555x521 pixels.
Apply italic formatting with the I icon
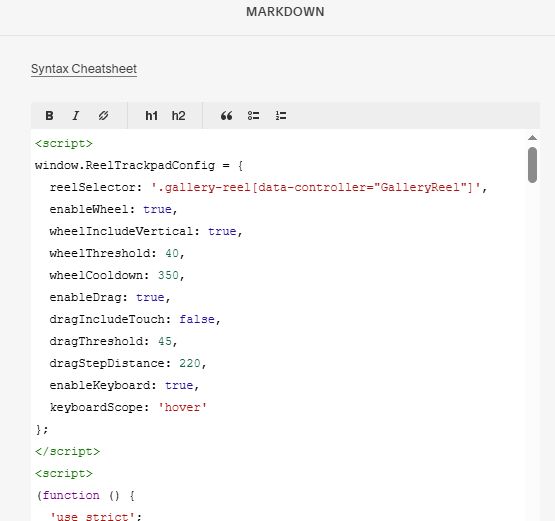coord(76,116)
